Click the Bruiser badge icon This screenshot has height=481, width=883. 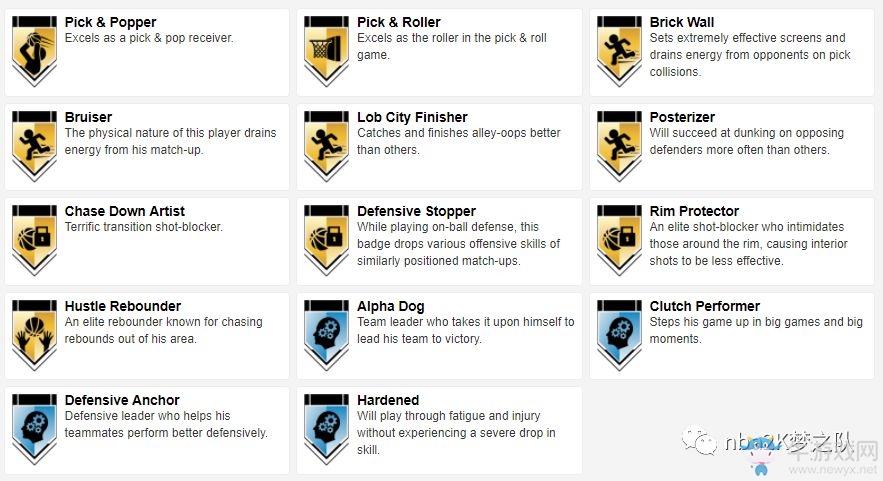pos(34,146)
